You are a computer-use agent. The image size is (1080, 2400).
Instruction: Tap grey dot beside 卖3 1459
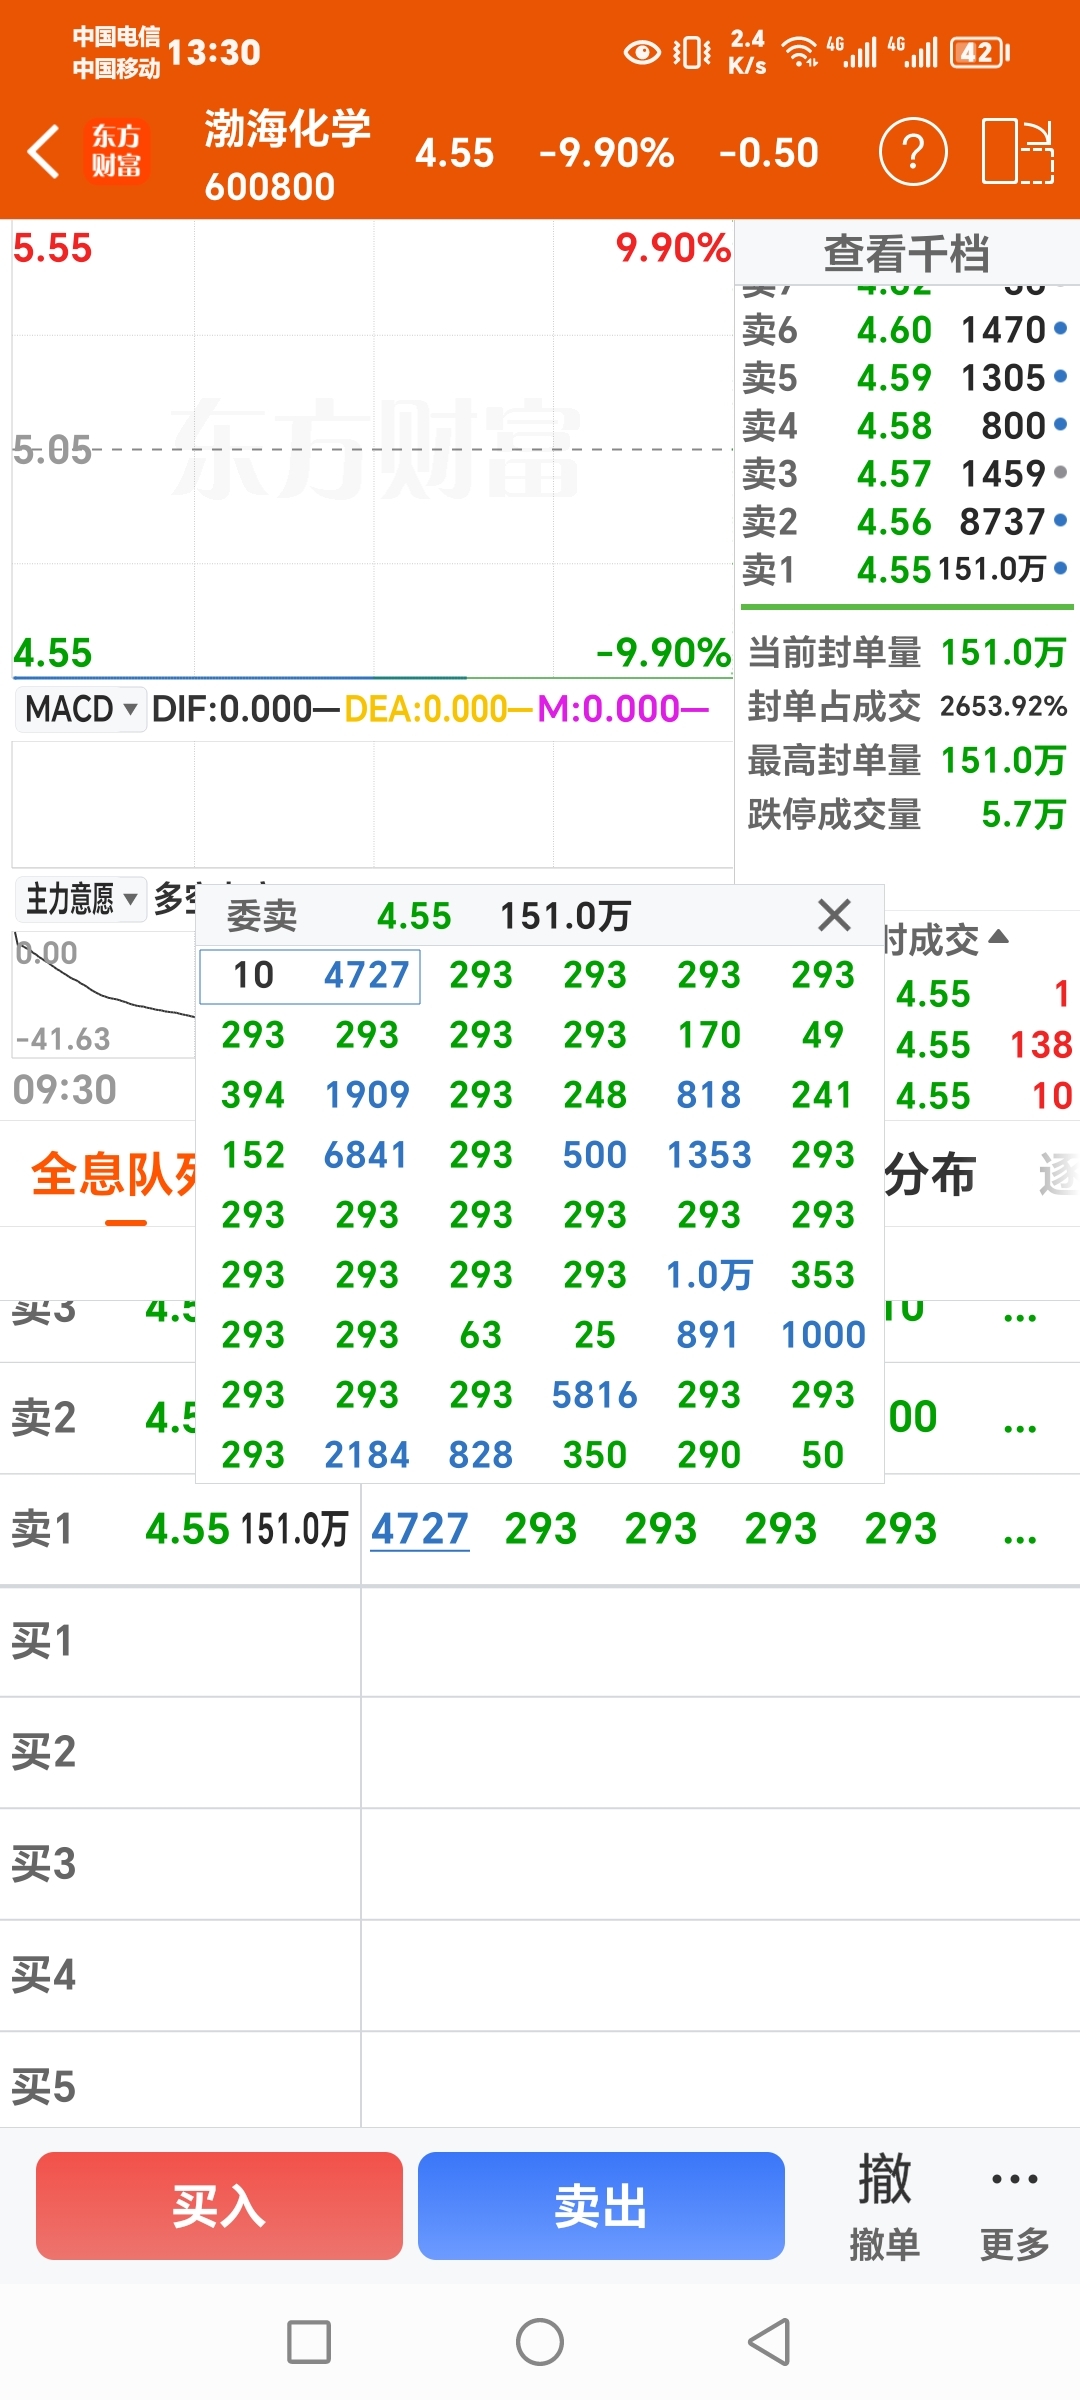tap(1061, 472)
